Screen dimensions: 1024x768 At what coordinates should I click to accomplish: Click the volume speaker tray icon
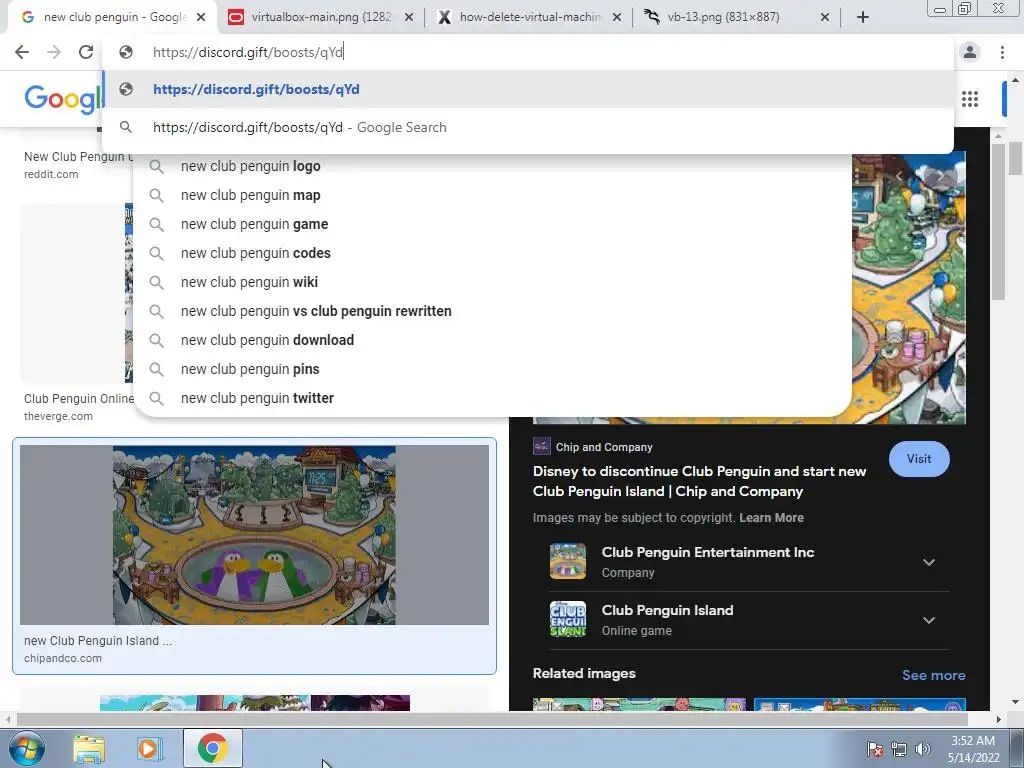[923, 749]
